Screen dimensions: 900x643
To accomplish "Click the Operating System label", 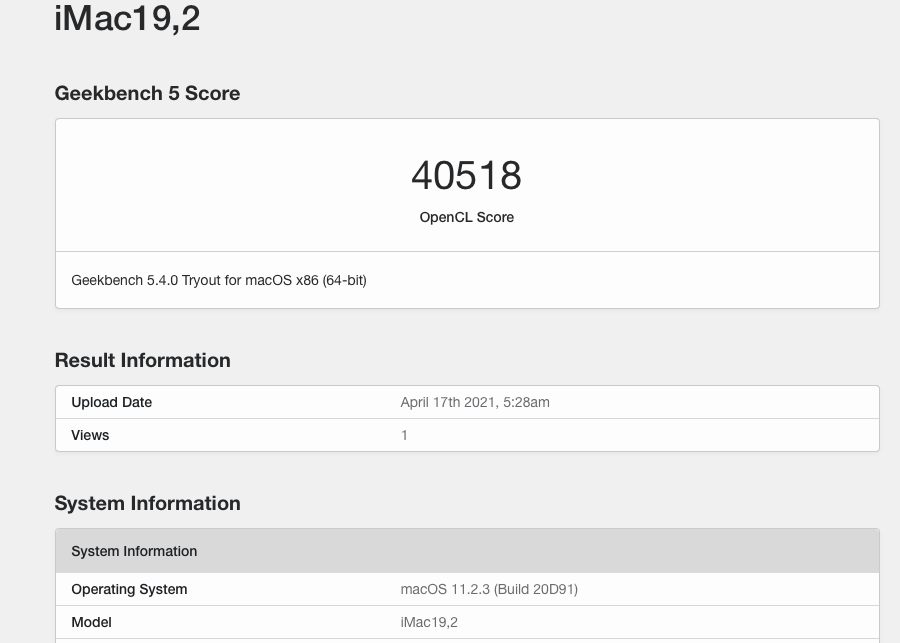I will pos(129,589).
